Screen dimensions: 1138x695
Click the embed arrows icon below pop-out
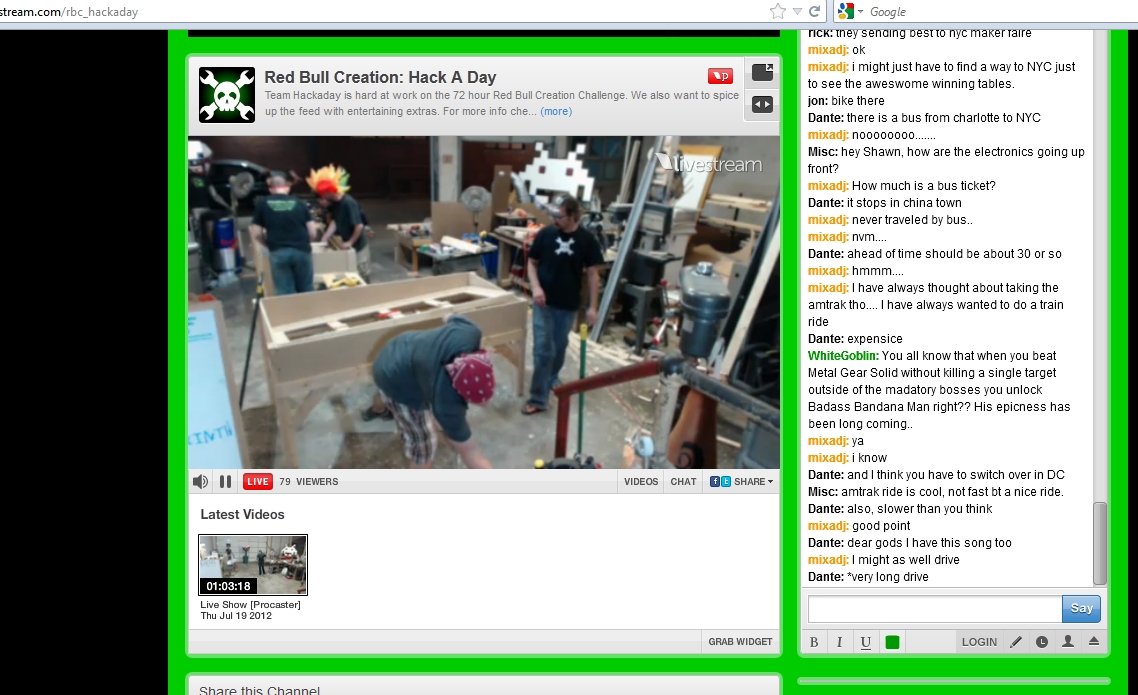pyautogui.click(x=762, y=104)
